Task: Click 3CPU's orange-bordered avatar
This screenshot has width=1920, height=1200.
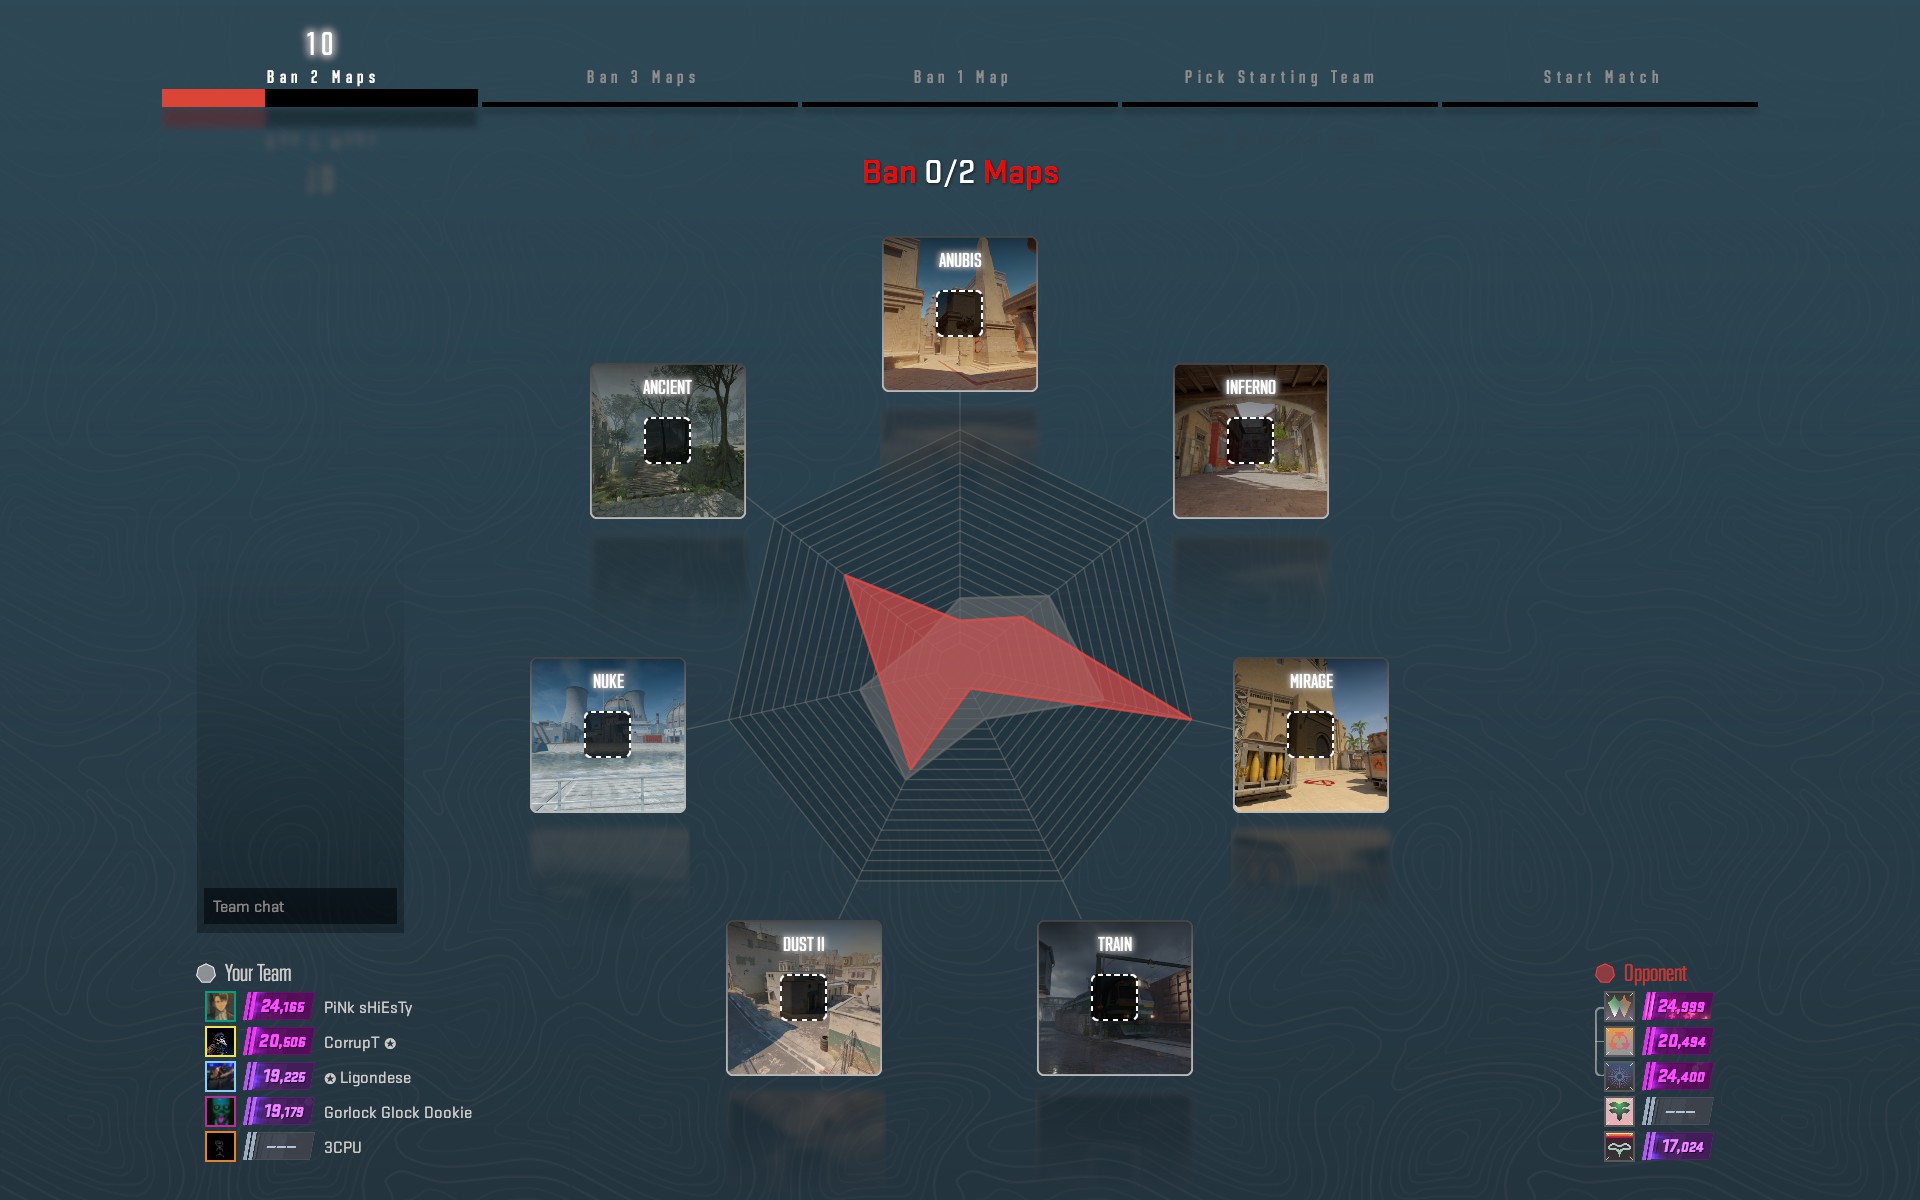Action: pyautogui.click(x=220, y=1146)
